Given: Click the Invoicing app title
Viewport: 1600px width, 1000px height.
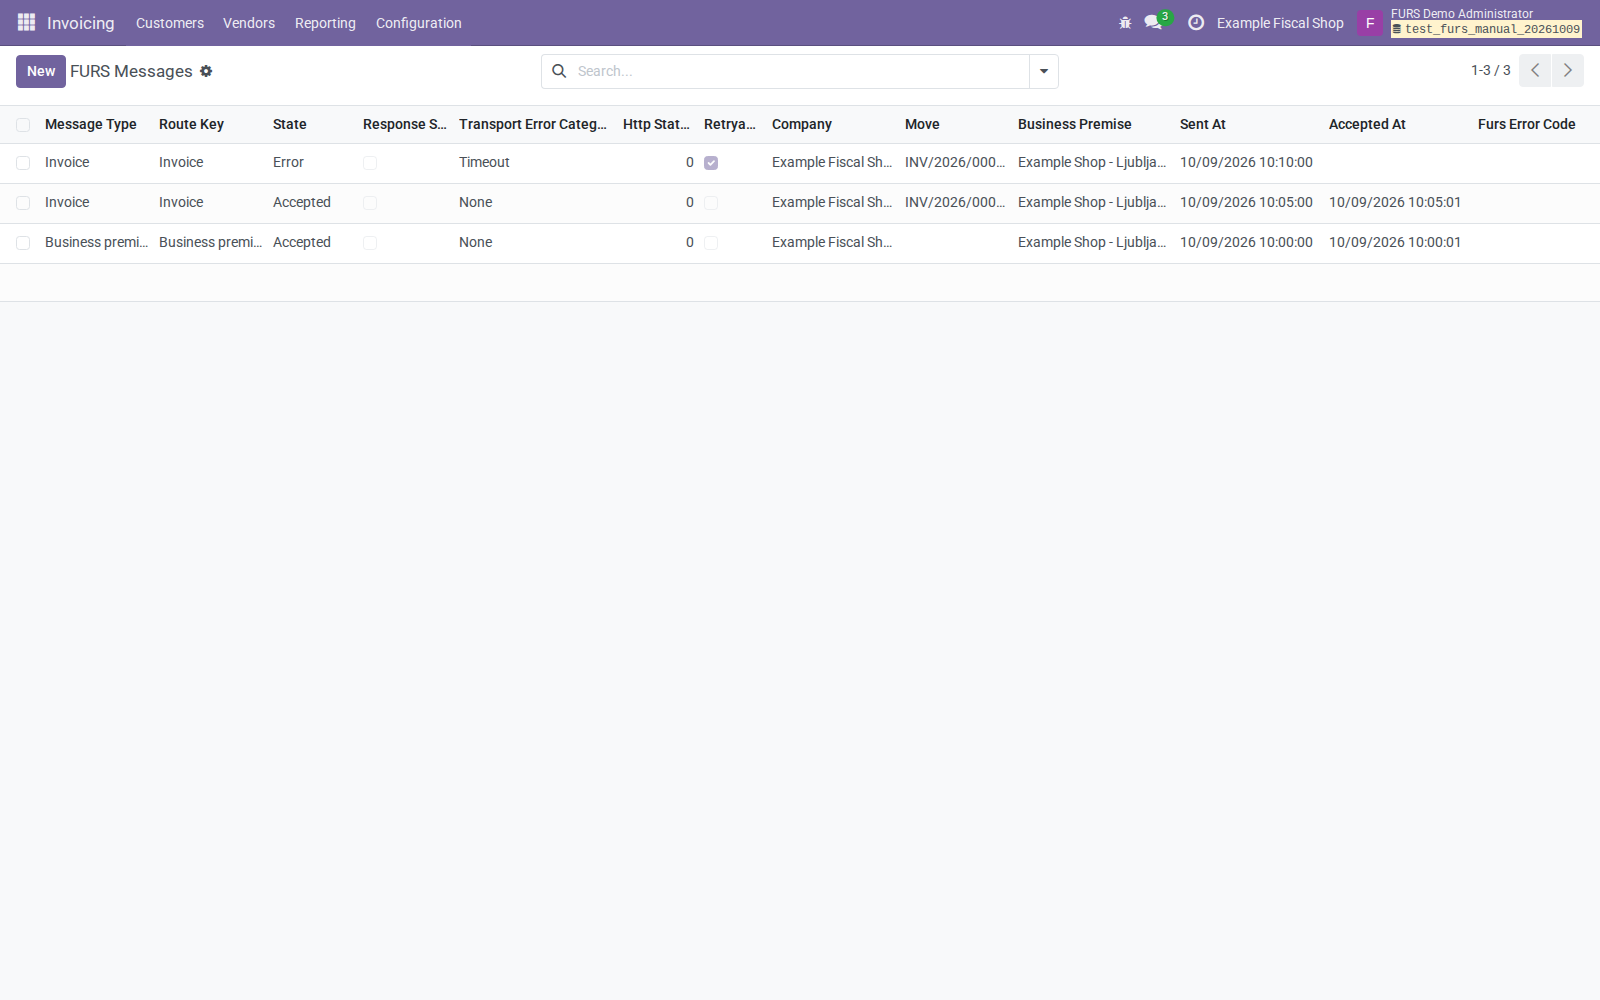Looking at the screenshot, I should 81,23.
